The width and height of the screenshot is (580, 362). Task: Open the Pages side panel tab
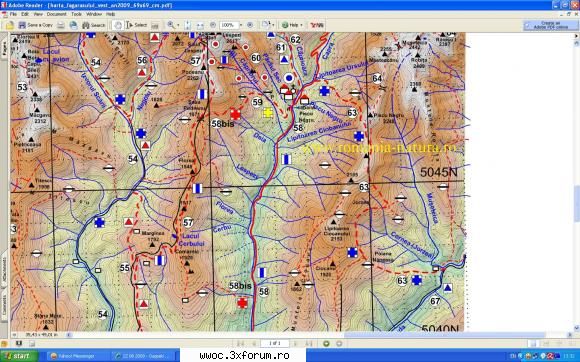[x=4, y=48]
